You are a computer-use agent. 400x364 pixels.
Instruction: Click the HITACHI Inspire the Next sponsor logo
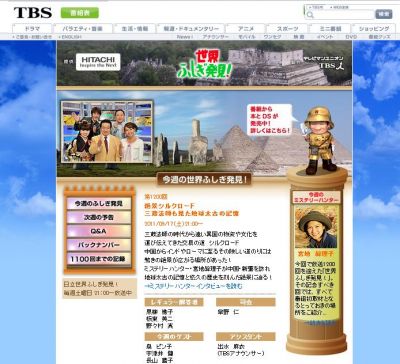(98, 62)
